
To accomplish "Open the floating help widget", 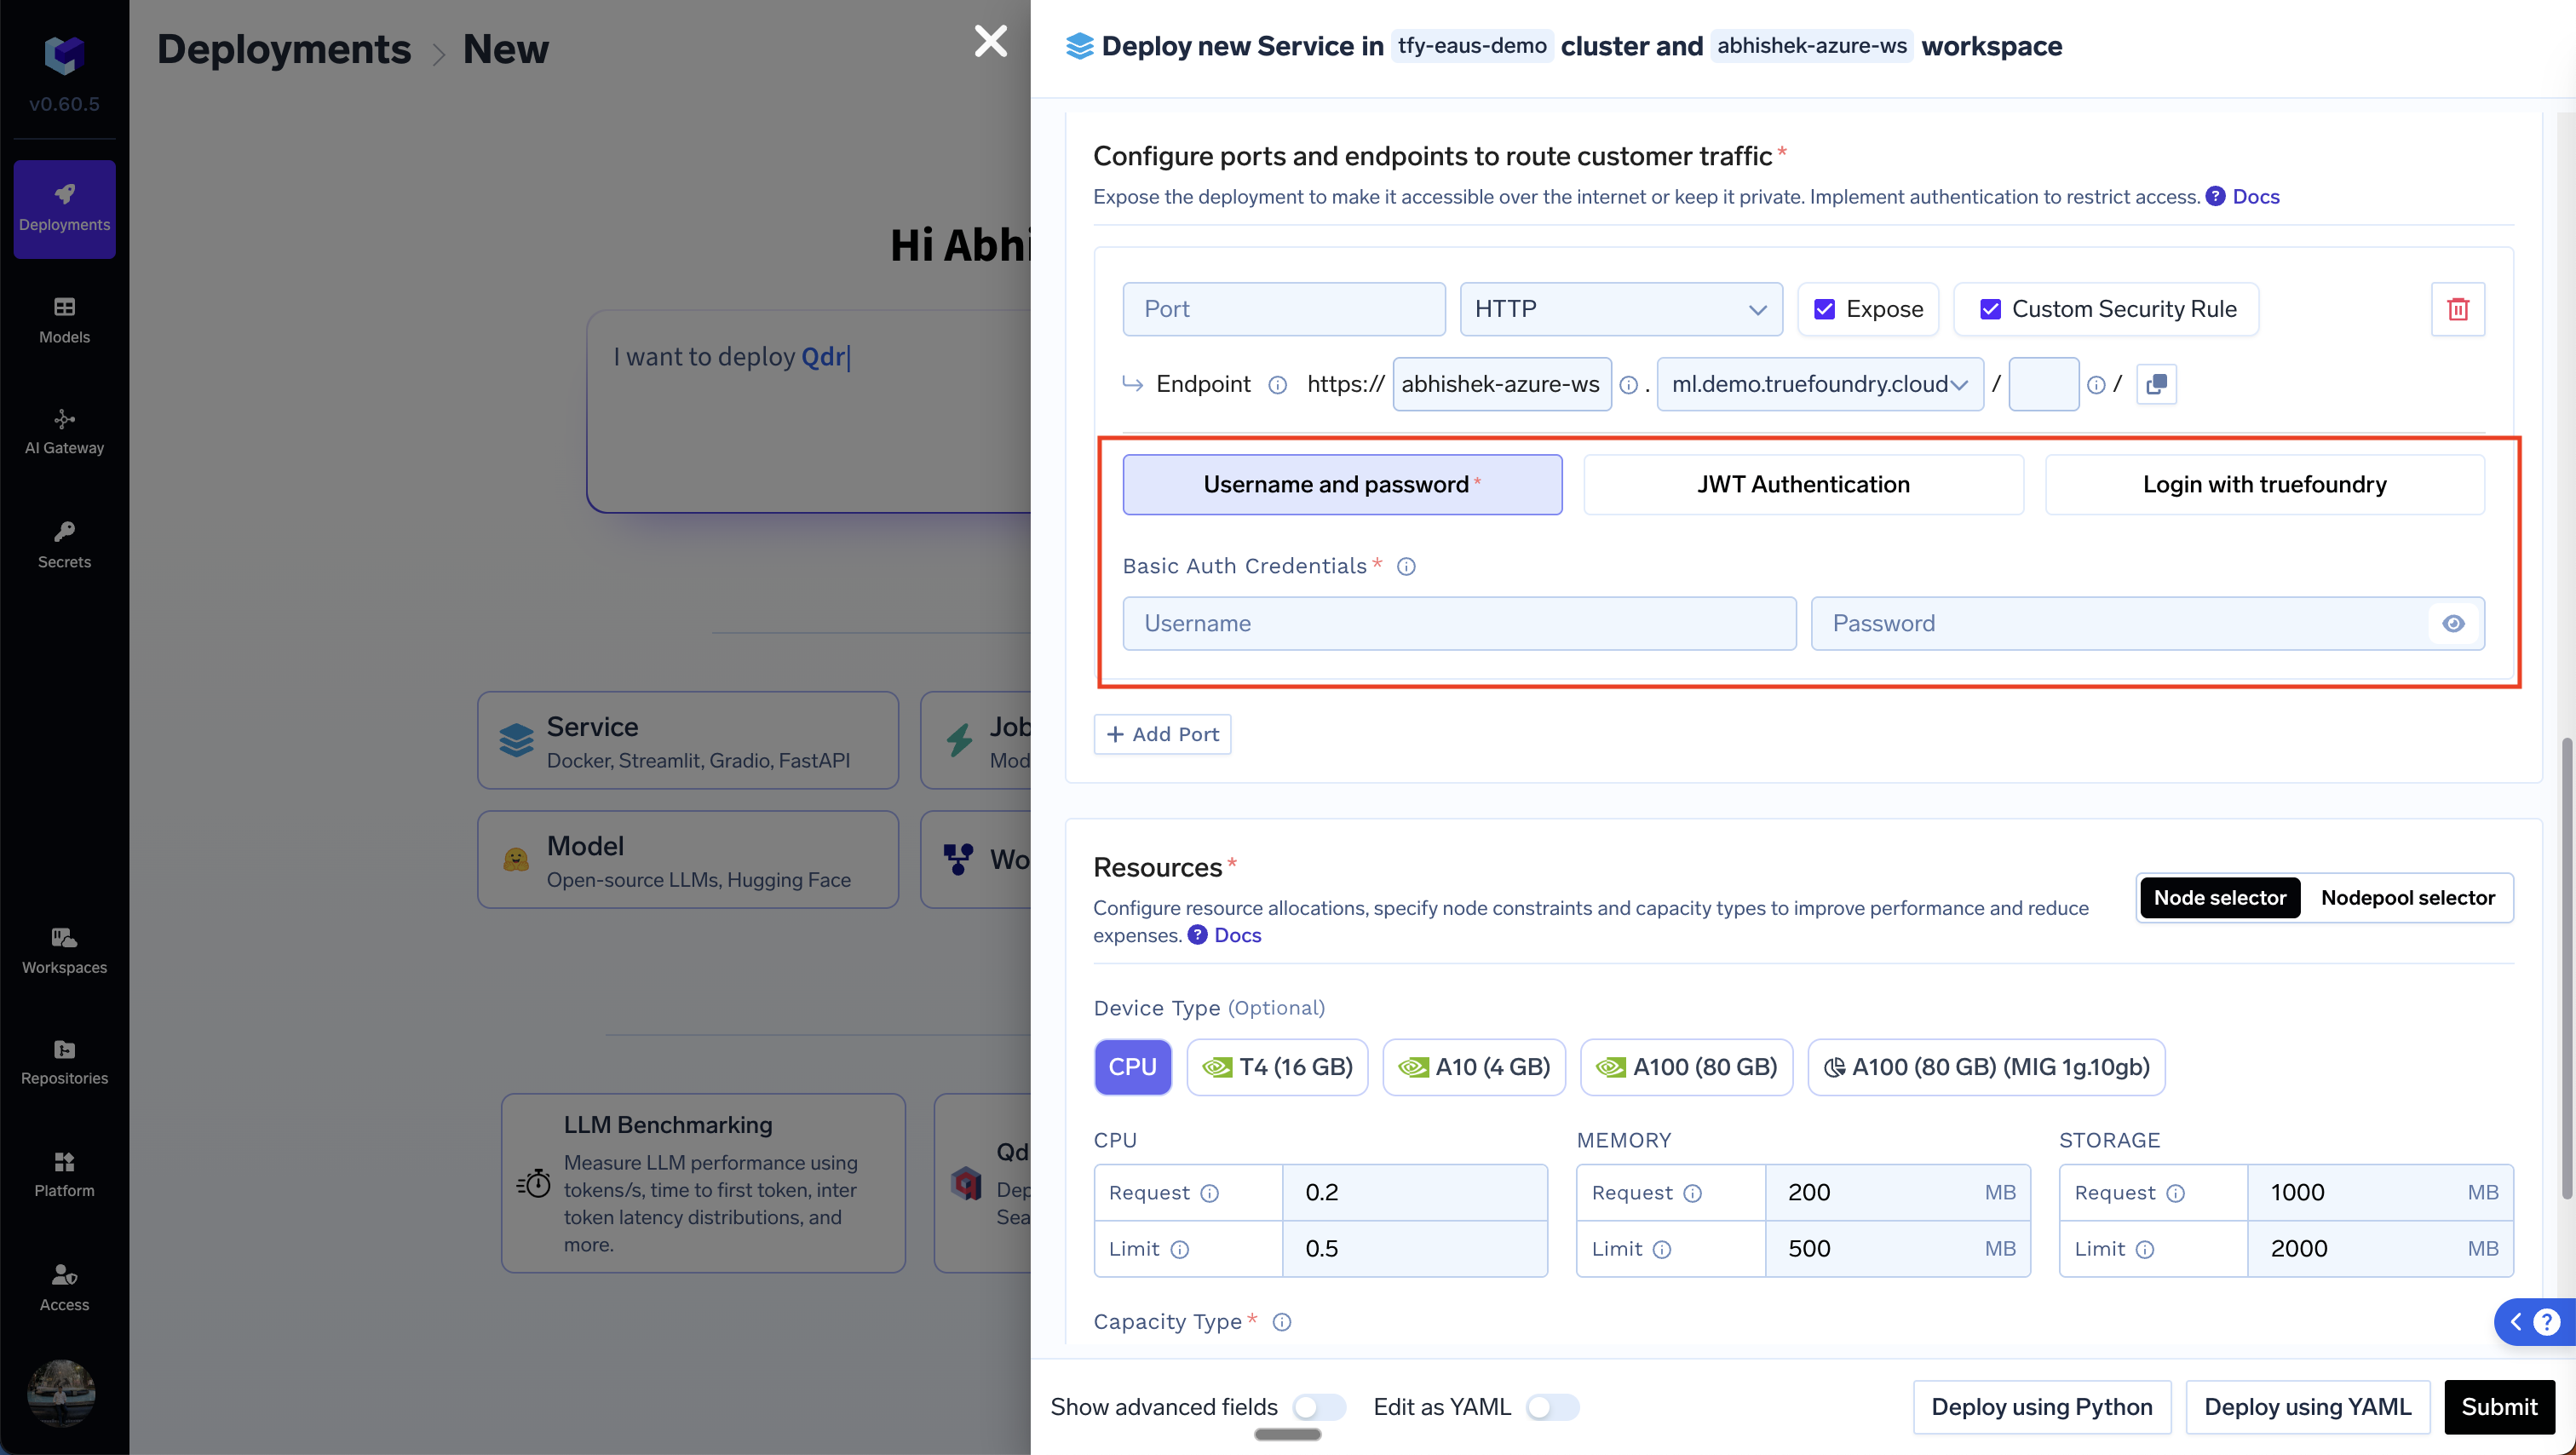I will click(2534, 1322).
